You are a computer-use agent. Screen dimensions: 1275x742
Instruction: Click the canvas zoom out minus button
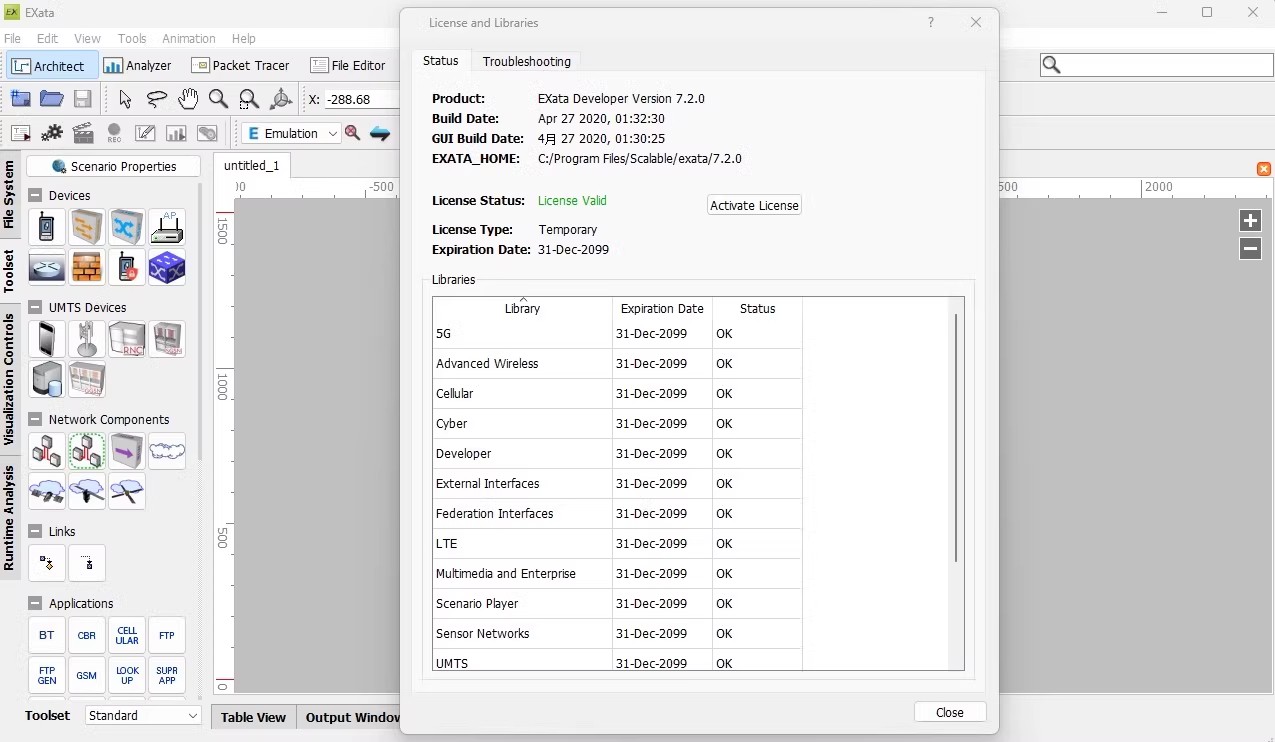pos(1250,249)
